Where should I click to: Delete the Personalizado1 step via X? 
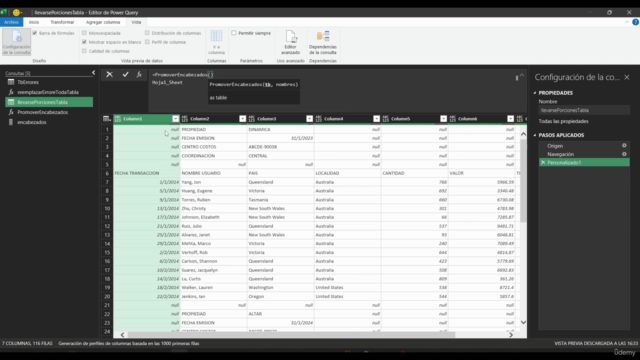tap(543, 162)
